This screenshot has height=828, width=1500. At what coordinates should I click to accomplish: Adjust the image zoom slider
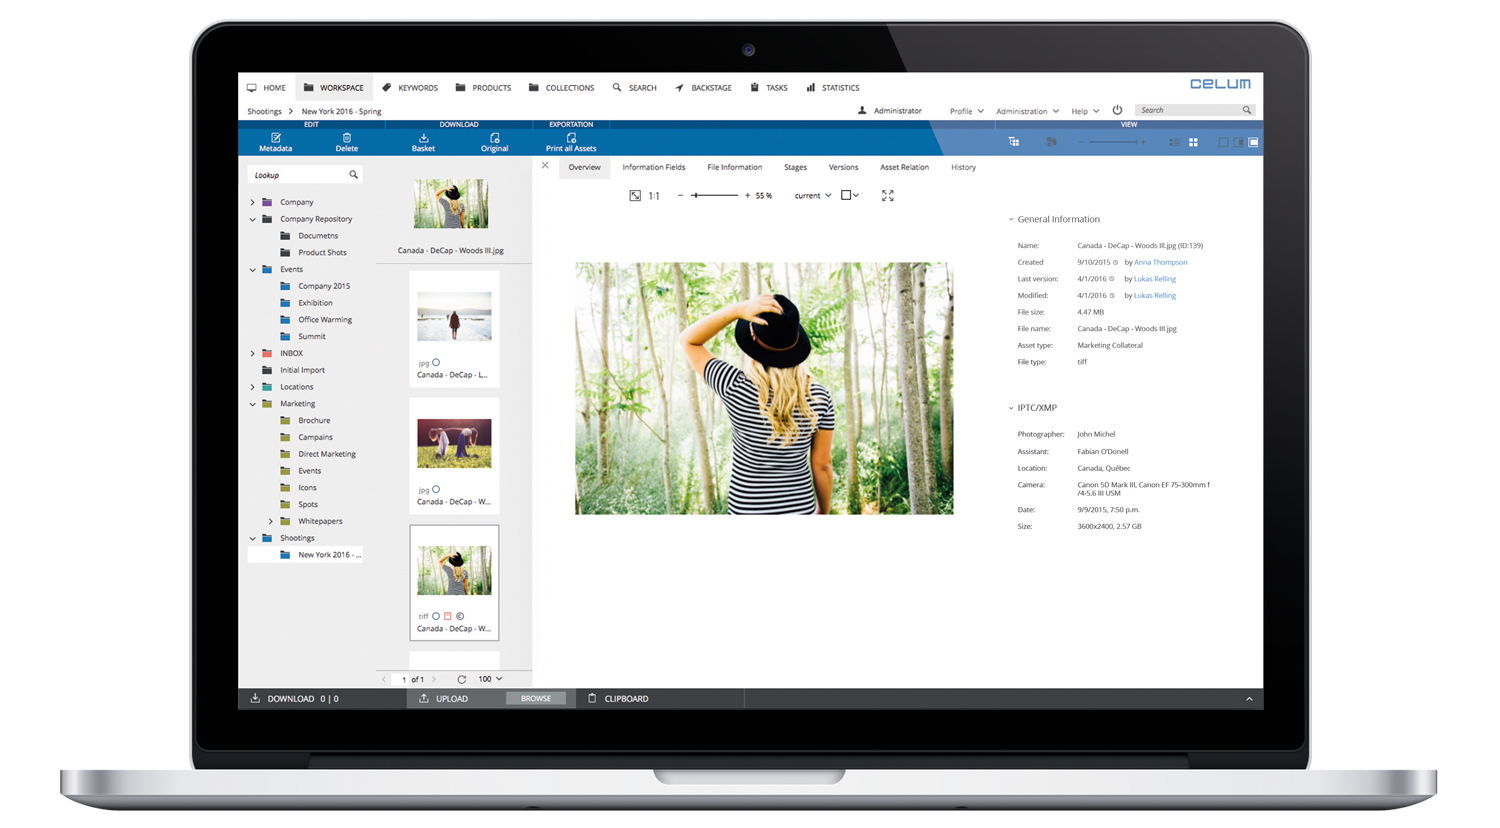[696, 196]
